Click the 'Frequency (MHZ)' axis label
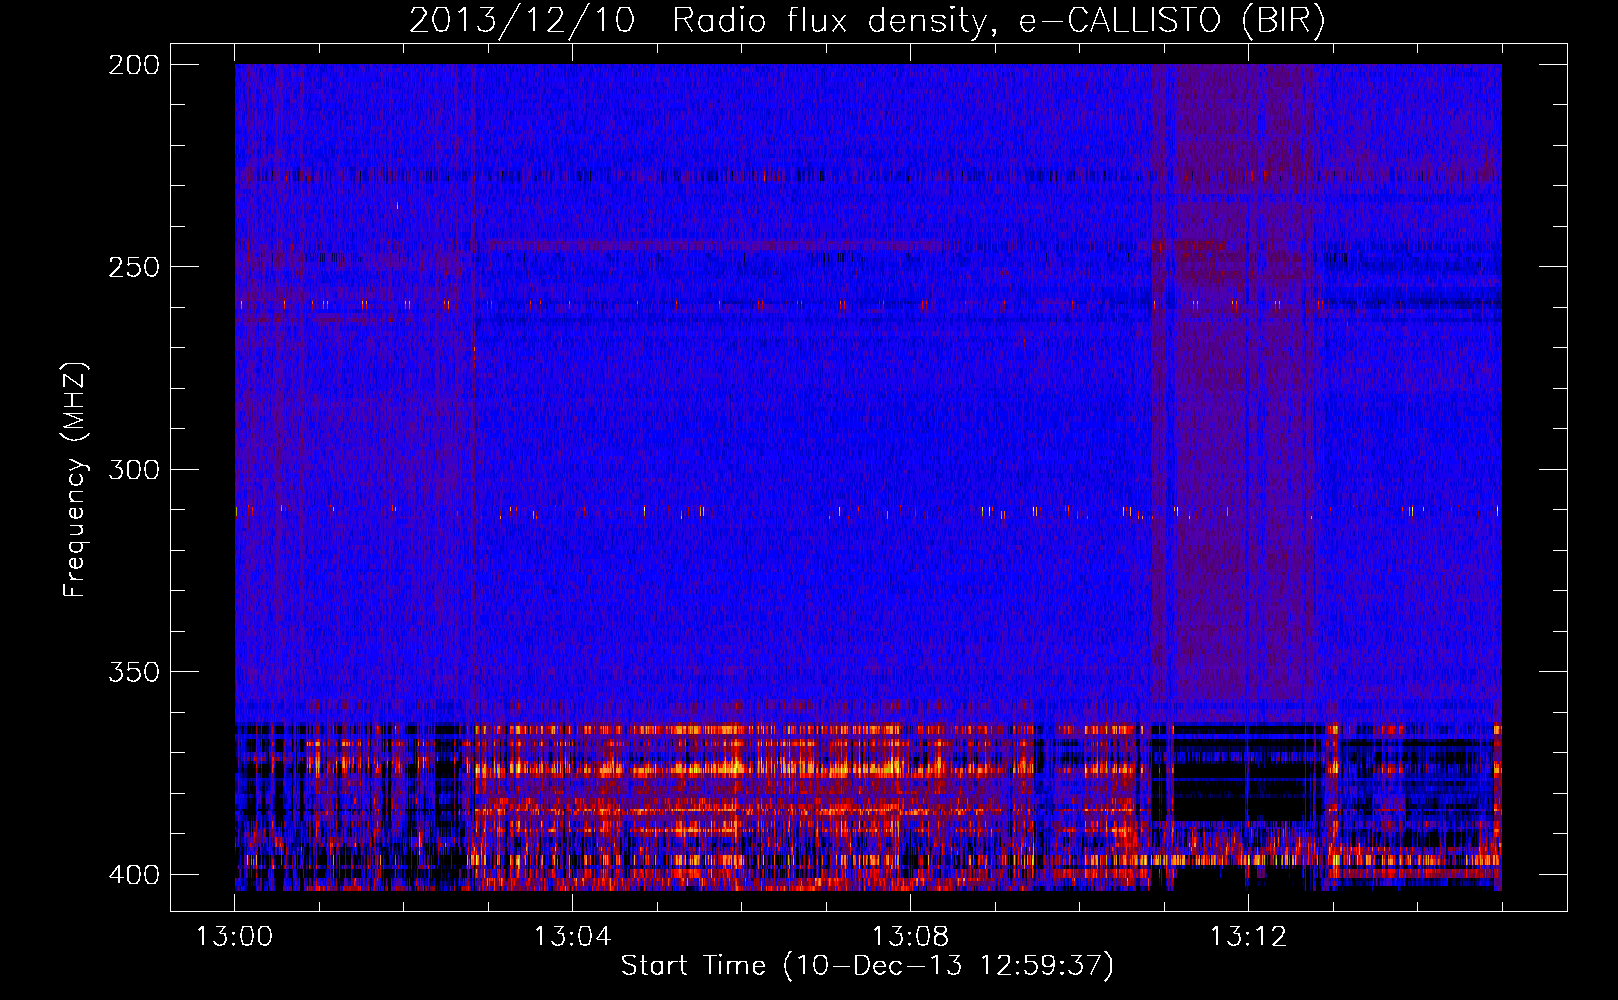The height and width of the screenshot is (1000, 1618). tap(75, 479)
